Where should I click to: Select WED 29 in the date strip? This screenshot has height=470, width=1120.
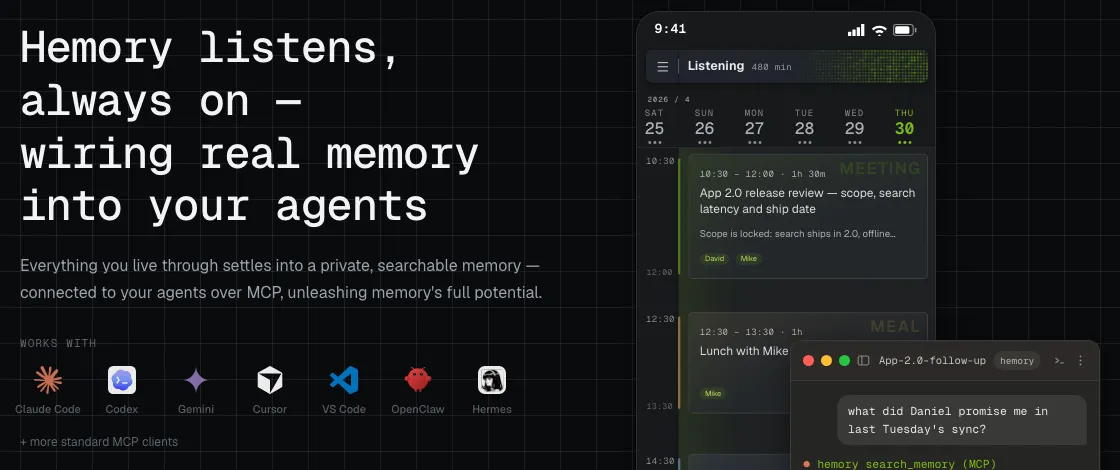tap(854, 126)
